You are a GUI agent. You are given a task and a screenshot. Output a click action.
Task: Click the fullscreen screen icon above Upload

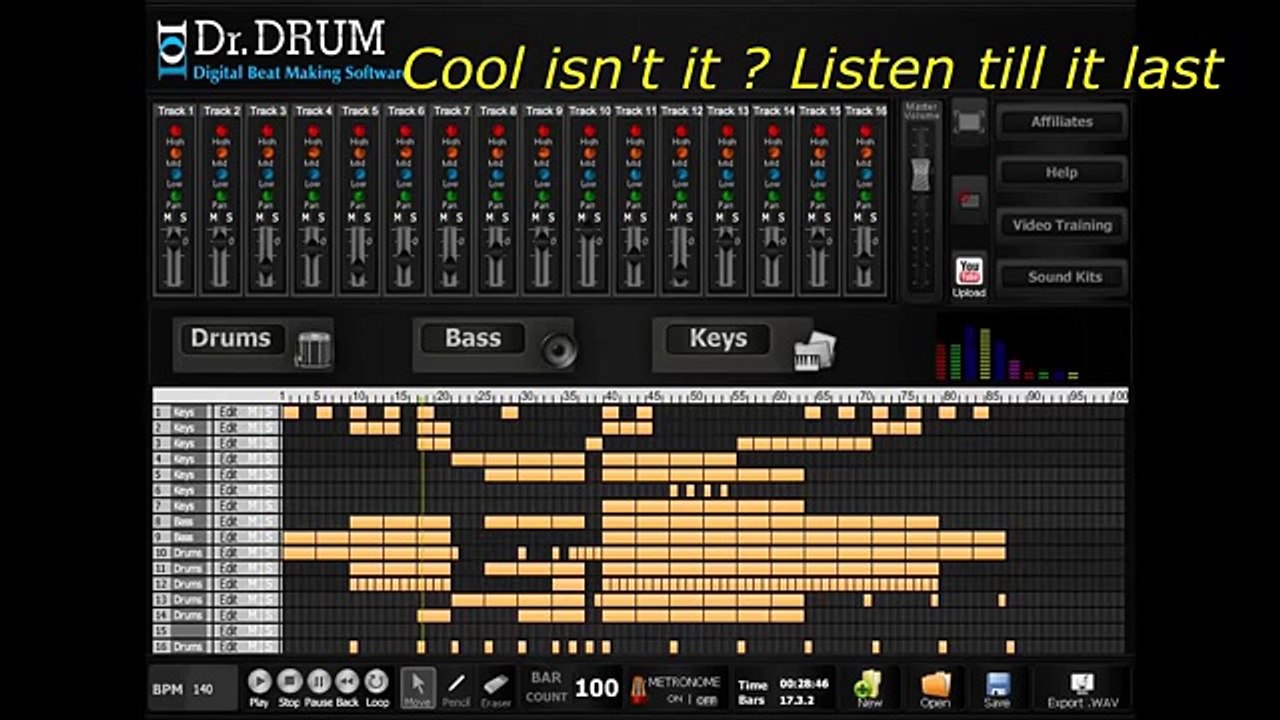[x=969, y=122]
